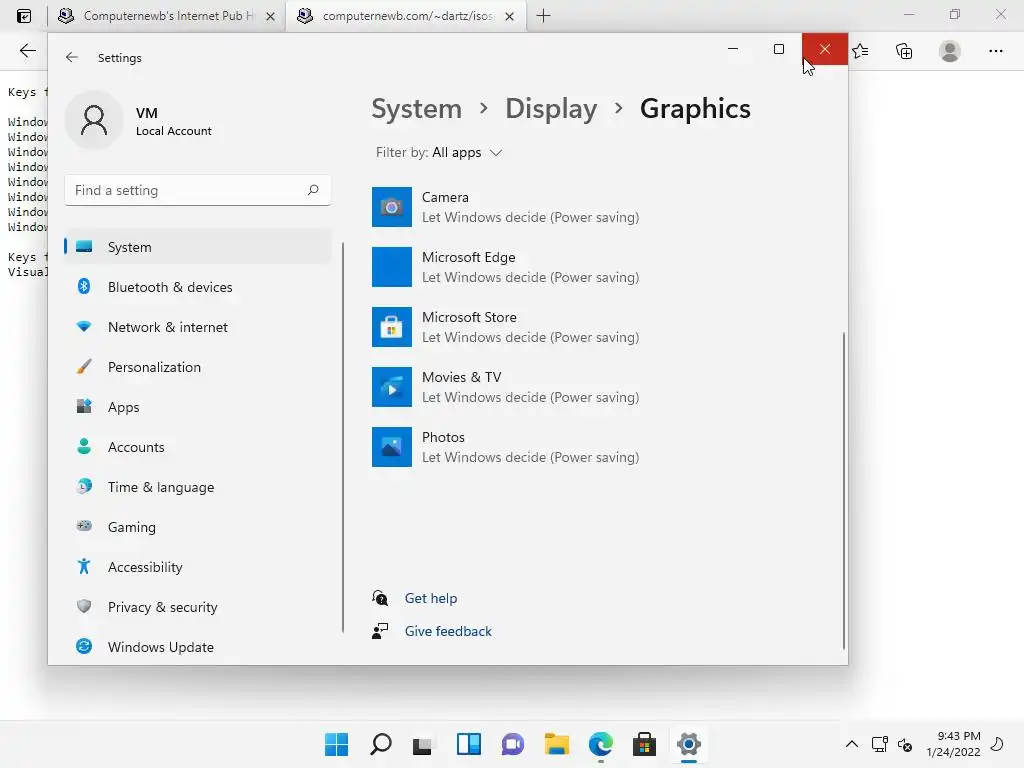Screen dimensions: 1024x768
Task: Click the Get help link
Action: coord(431,598)
